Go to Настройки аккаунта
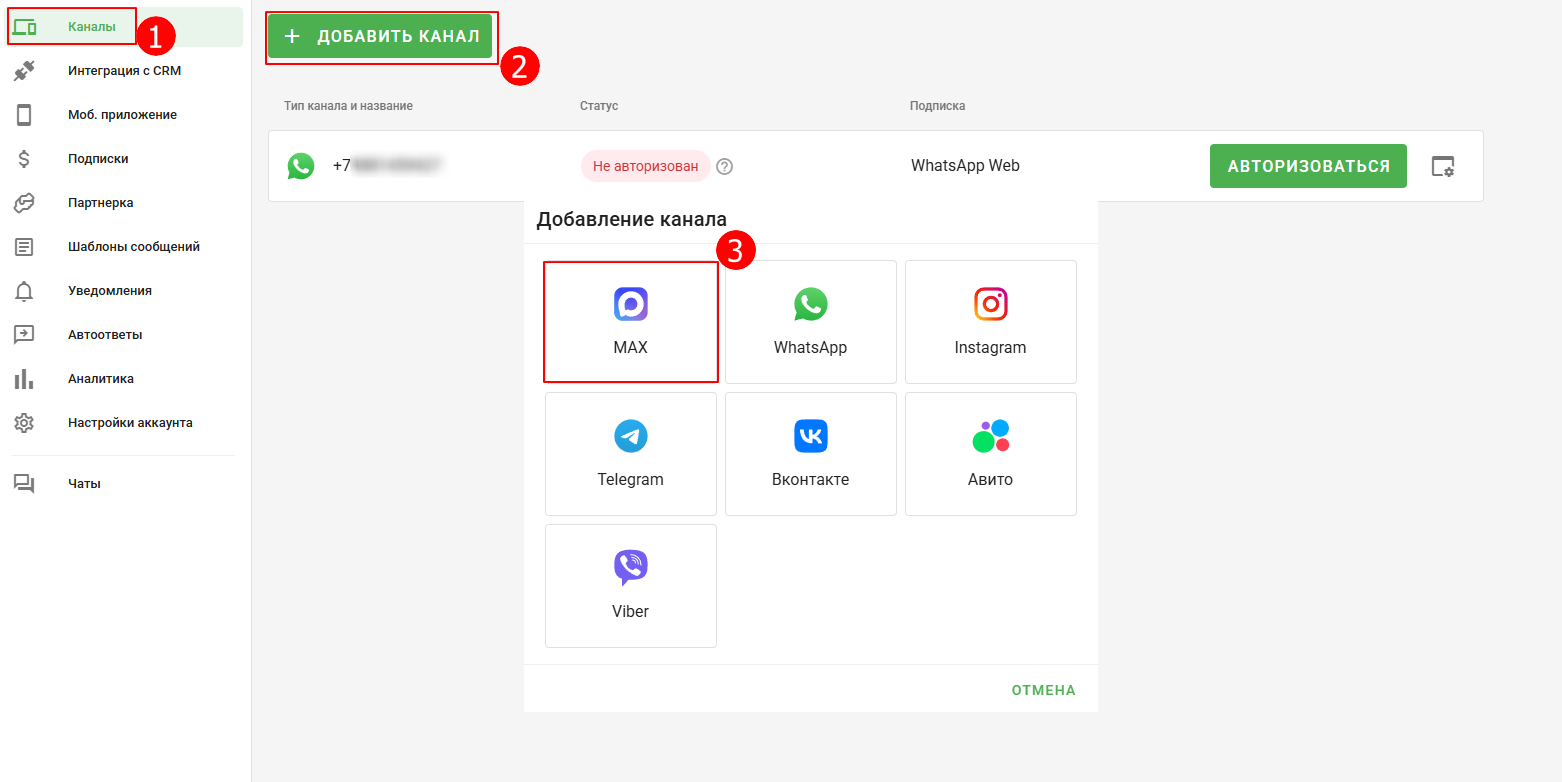This screenshot has height=782, width=1562. point(130,423)
